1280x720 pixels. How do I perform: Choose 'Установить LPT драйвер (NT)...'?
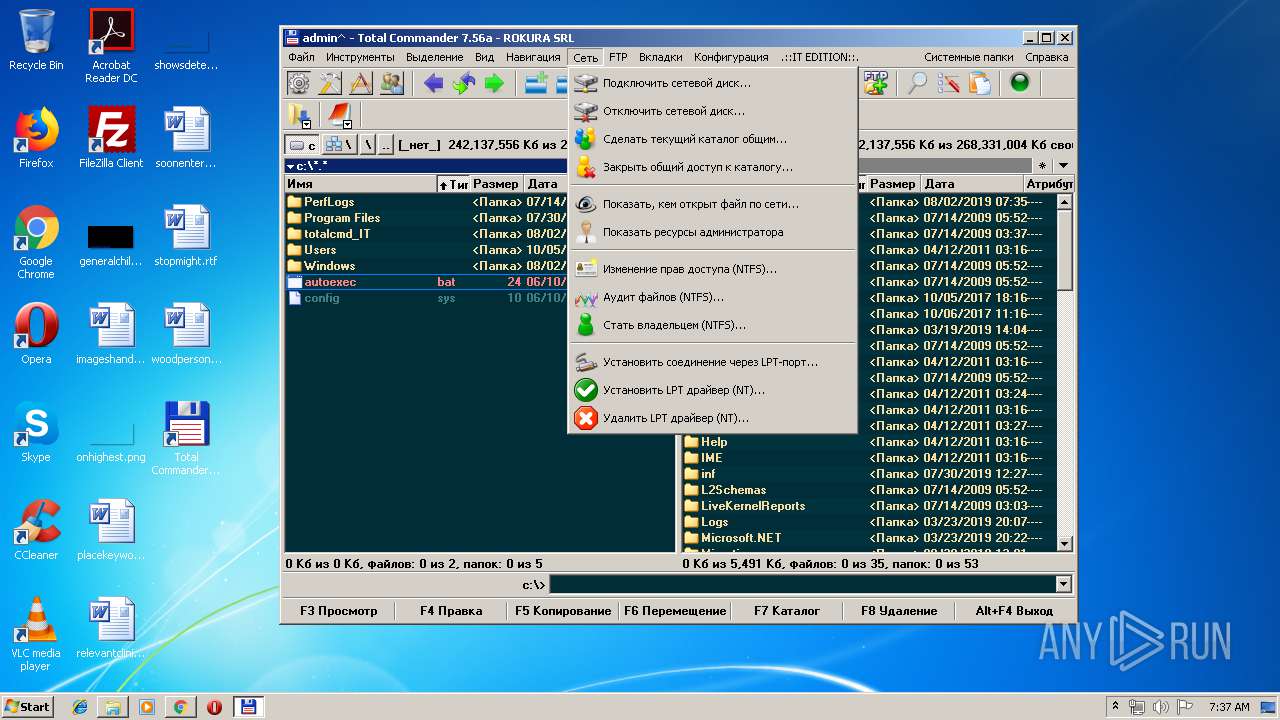click(x=713, y=390)
